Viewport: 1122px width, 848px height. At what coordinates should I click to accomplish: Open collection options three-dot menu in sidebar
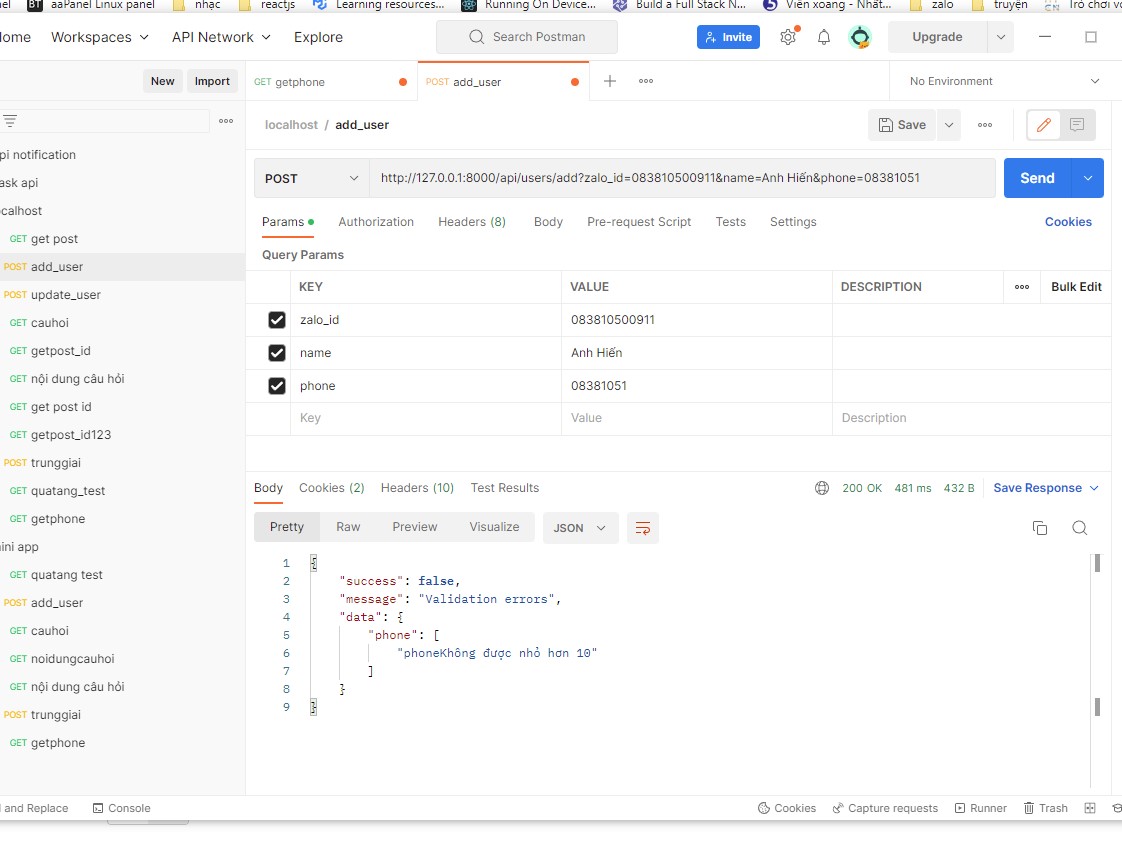[226, 121]
